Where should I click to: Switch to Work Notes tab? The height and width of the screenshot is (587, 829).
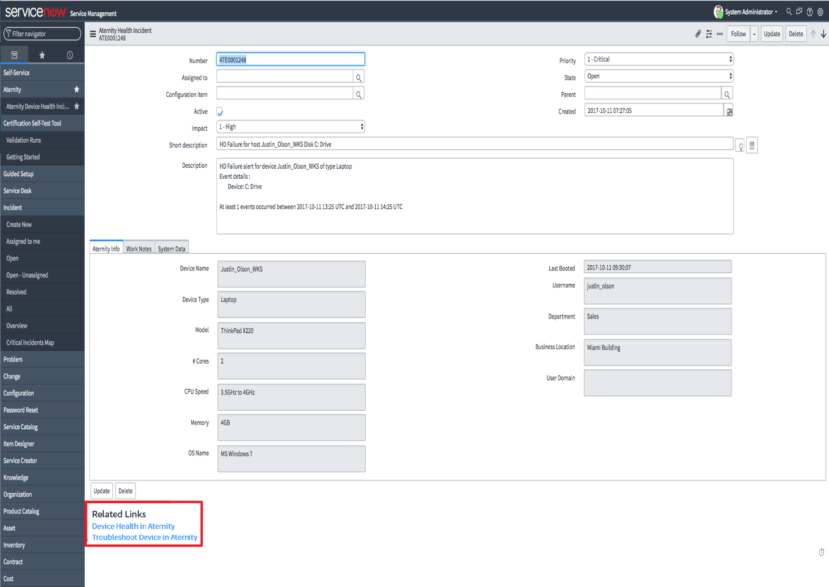(139, 249)
